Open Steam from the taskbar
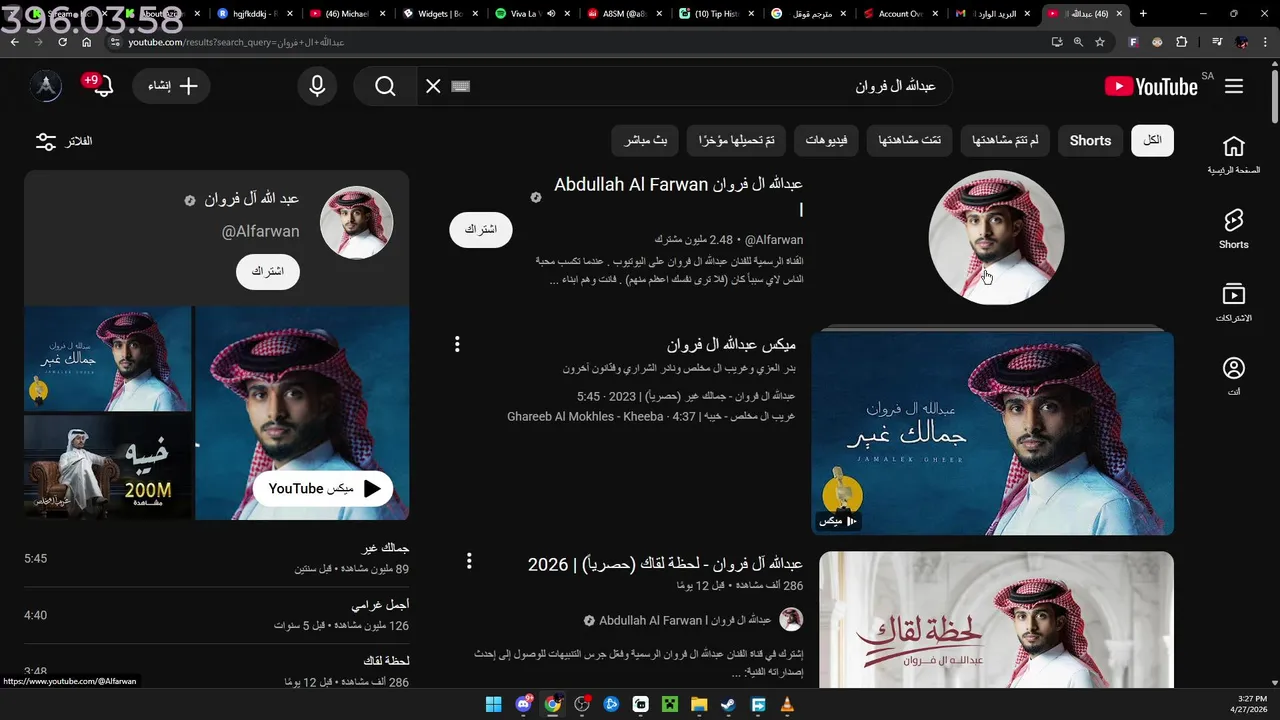1280x720 pixels. pos(728,704)
